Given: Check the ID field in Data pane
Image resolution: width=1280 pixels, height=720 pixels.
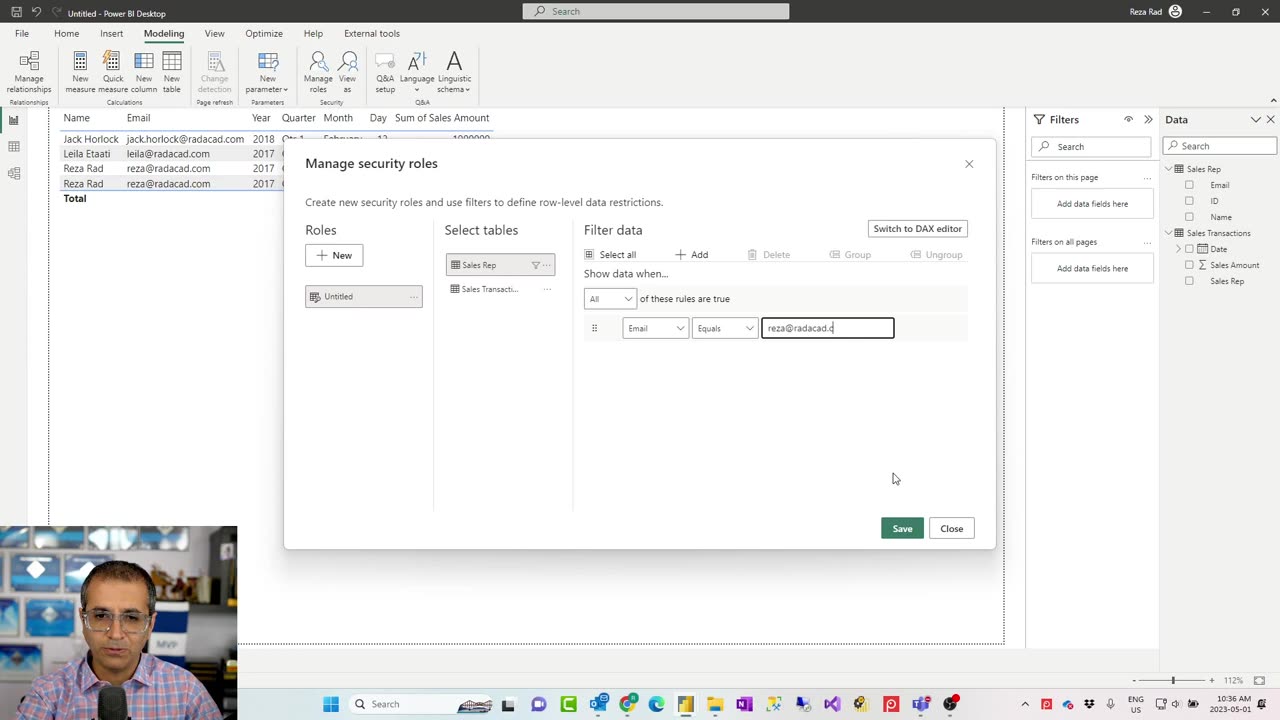Looking at the screenshot, I should point(1189,201).
